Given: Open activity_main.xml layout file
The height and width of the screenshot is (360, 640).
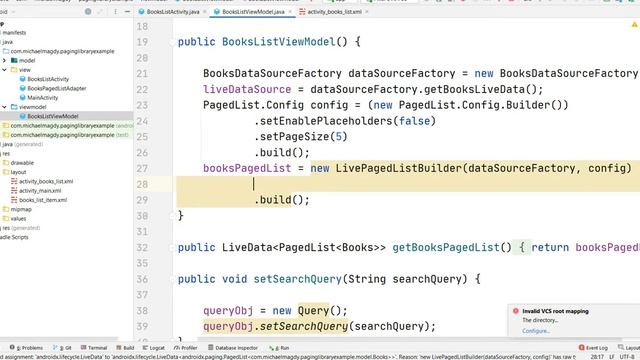Looking at the screenshot, I should 40,191.
